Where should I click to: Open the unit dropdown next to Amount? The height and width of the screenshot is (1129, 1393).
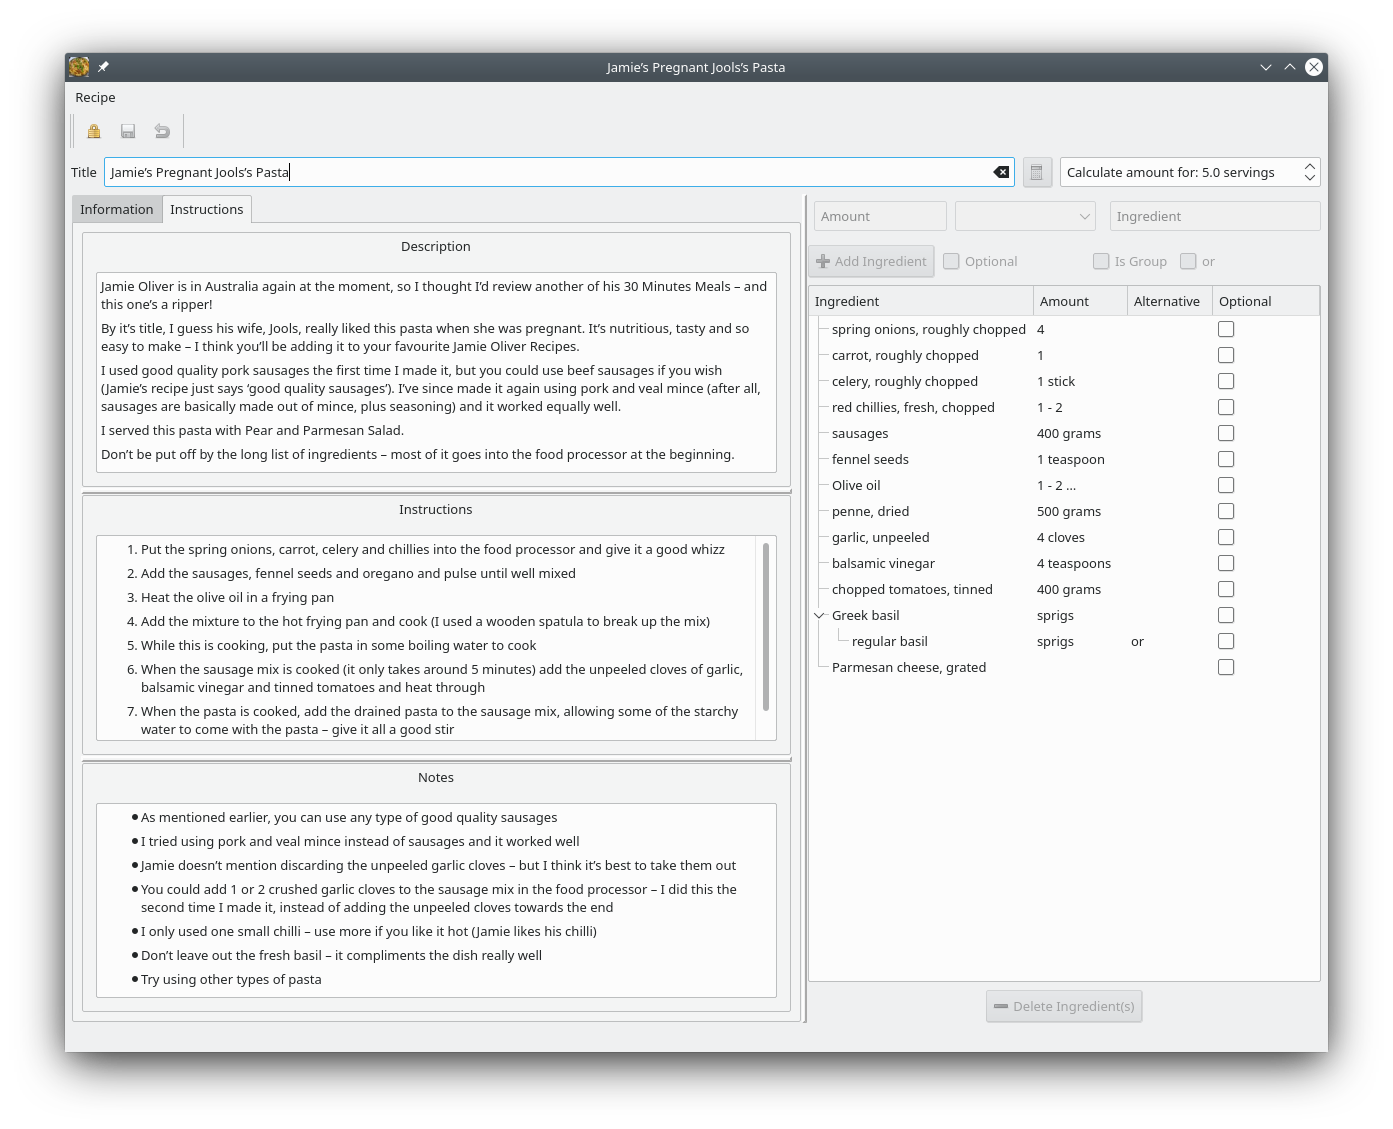point(1025,216)
